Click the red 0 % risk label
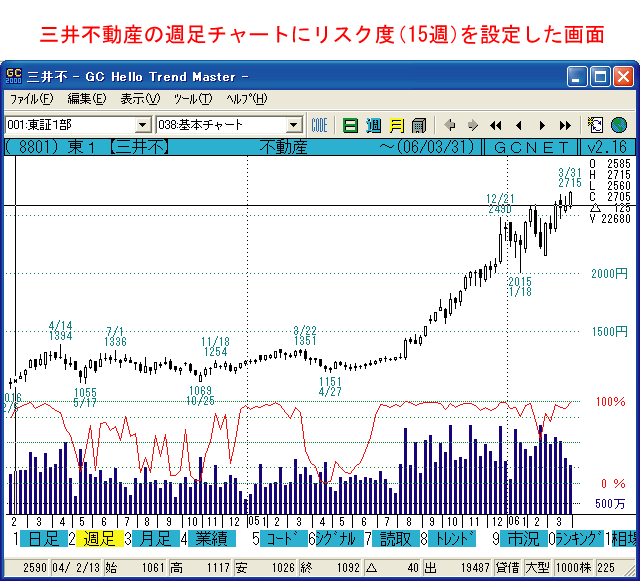The width and height of the screenshot is (640, 581). pos(613,484)
